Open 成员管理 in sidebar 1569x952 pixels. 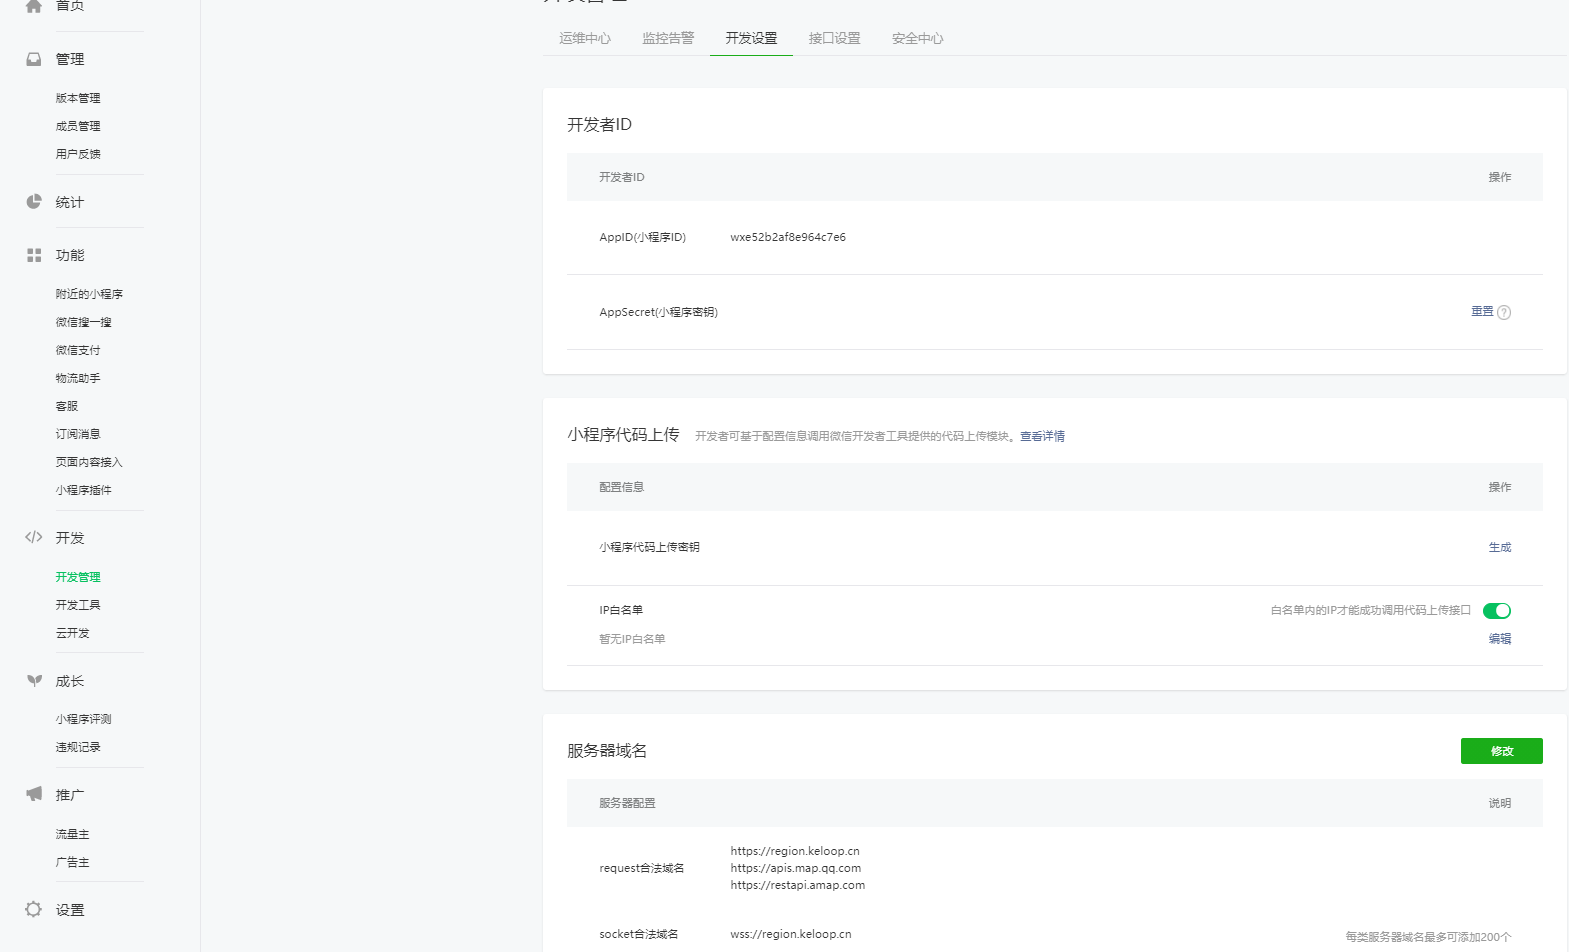point(78,126)
